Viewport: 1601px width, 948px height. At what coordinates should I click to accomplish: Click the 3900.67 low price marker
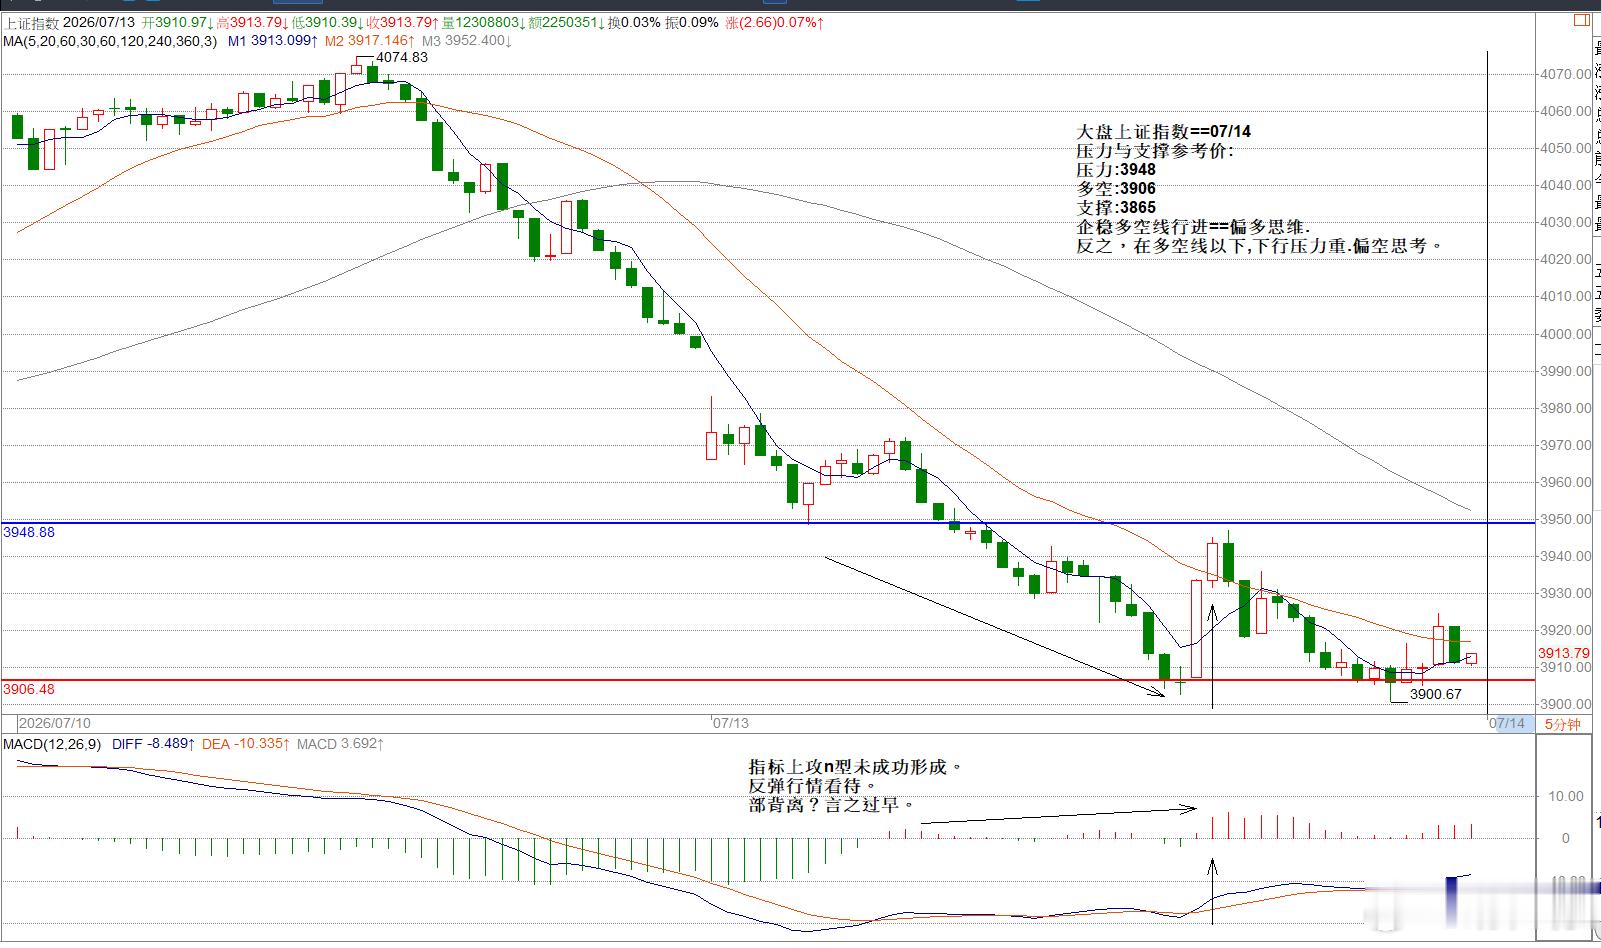coord(1435,694)
